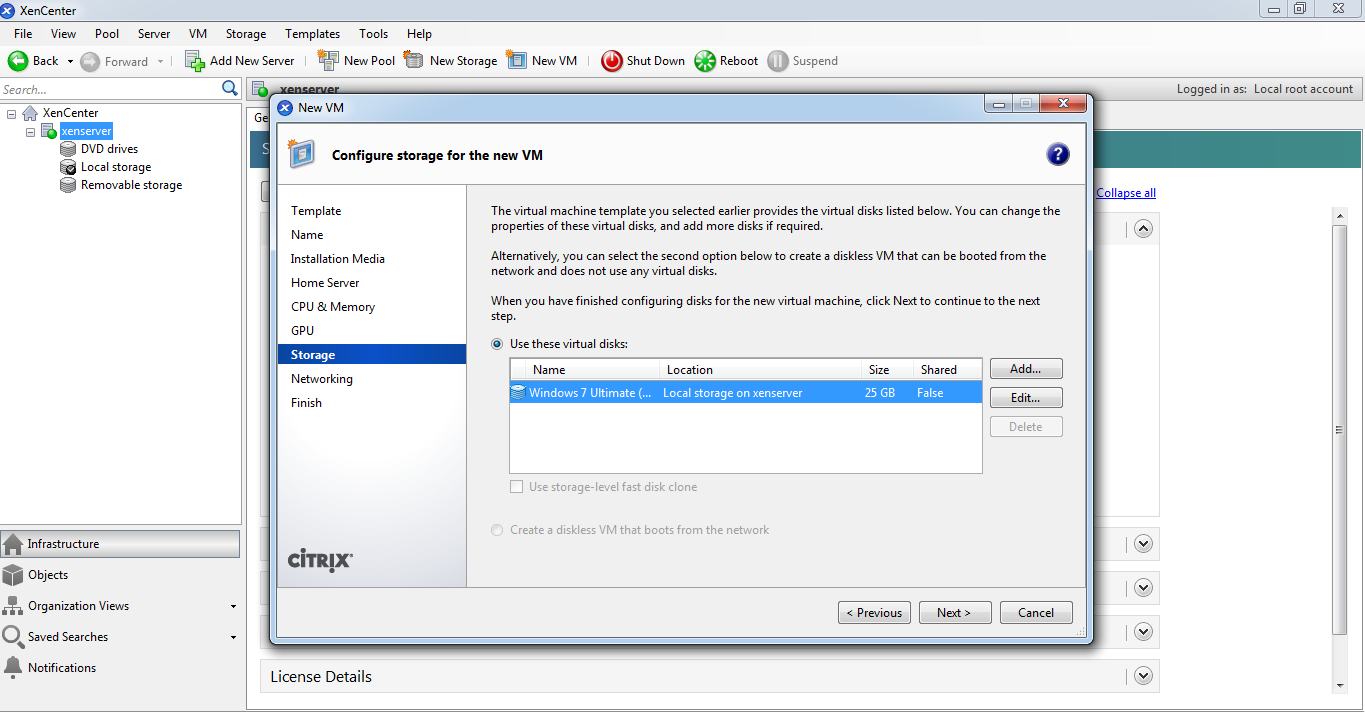
Task: Click the < Previous button
Action: [x=874, y=613]
